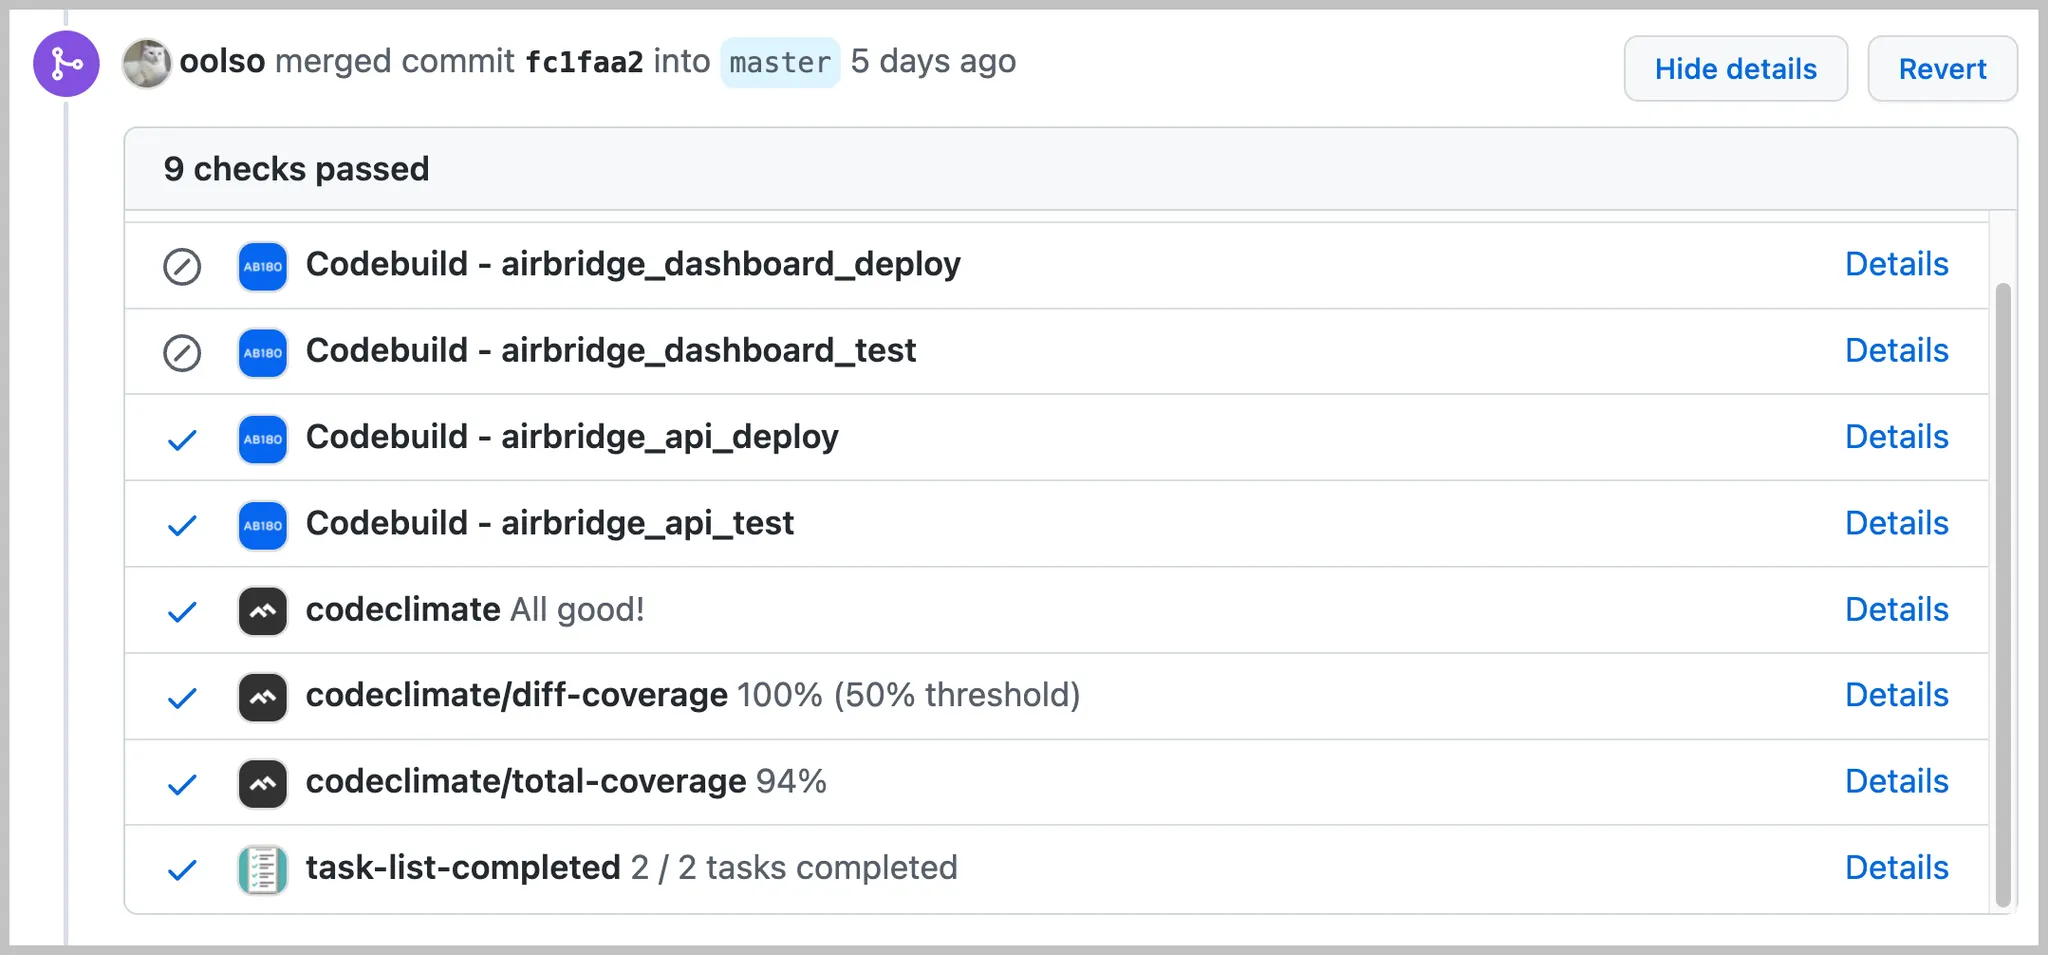Open the master branch label
The image size is (2048, 955).
pos(780,63)
